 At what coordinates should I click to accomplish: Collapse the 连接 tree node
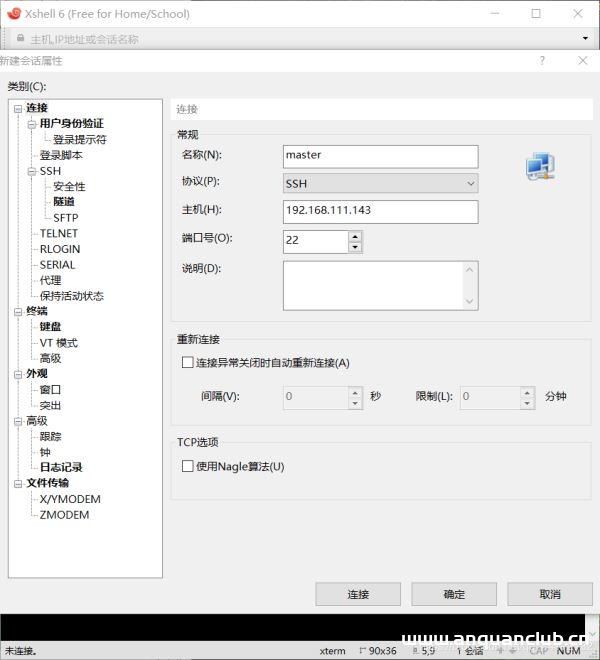18,109
